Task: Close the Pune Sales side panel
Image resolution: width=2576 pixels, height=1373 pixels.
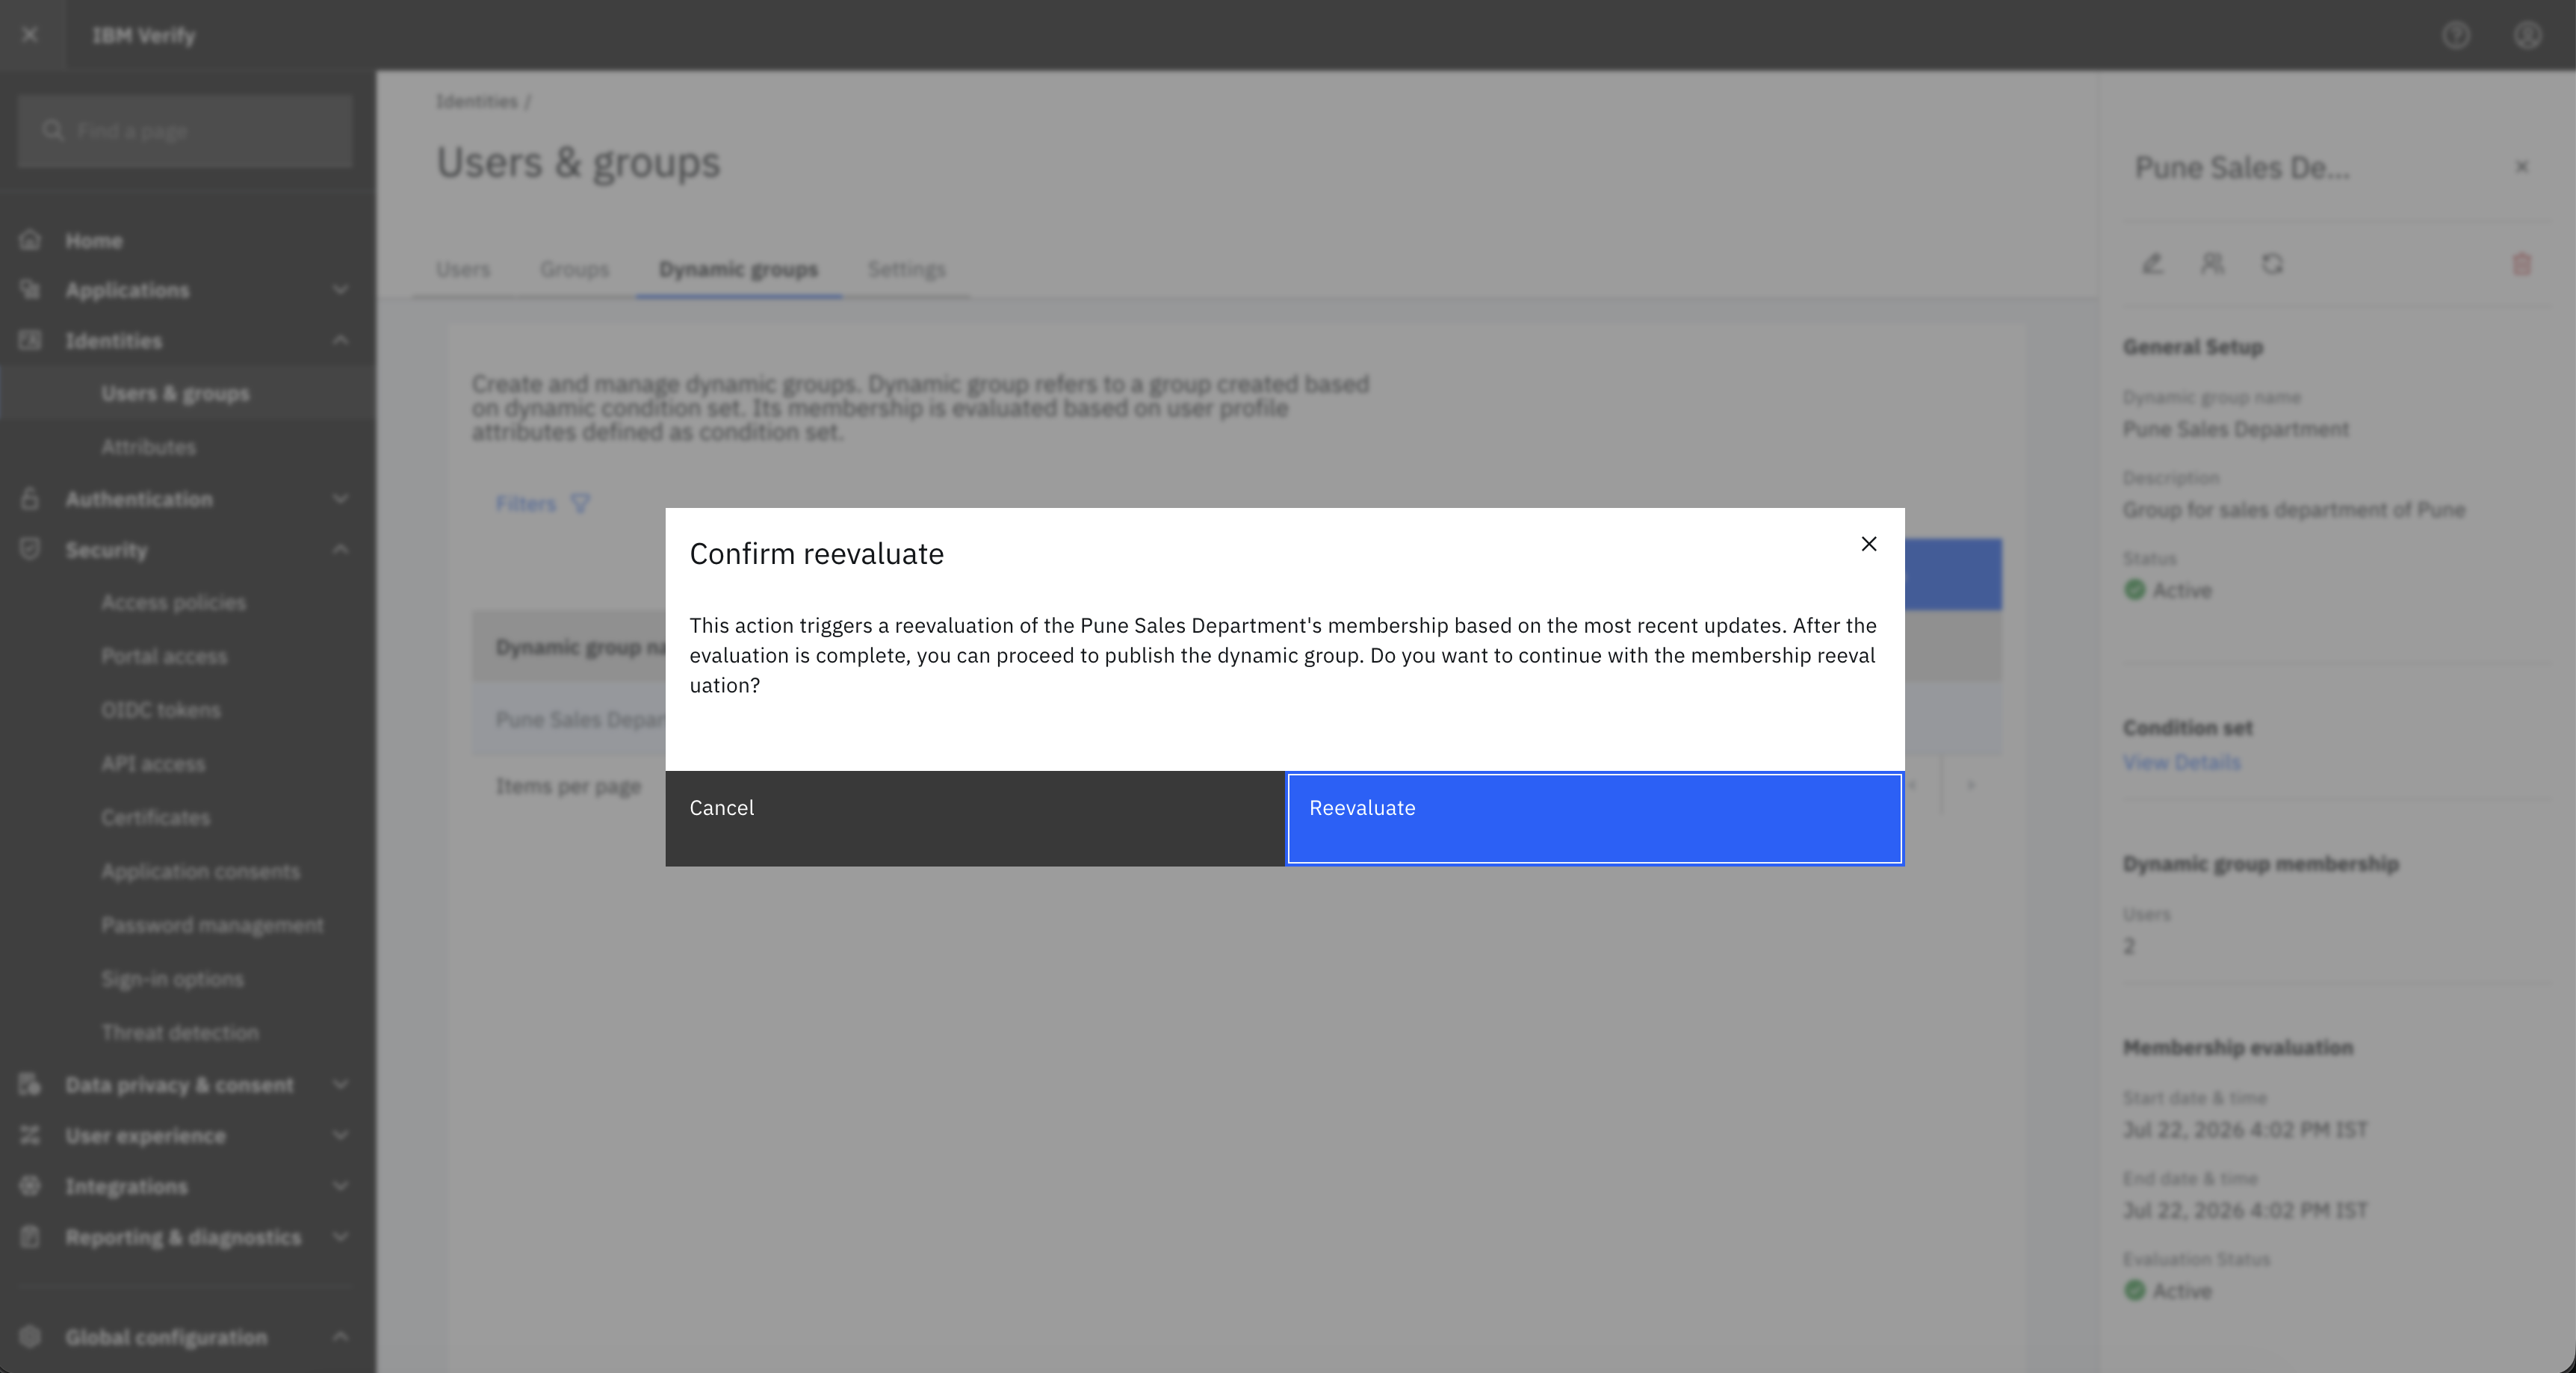Action: (x=2522, y=167)
